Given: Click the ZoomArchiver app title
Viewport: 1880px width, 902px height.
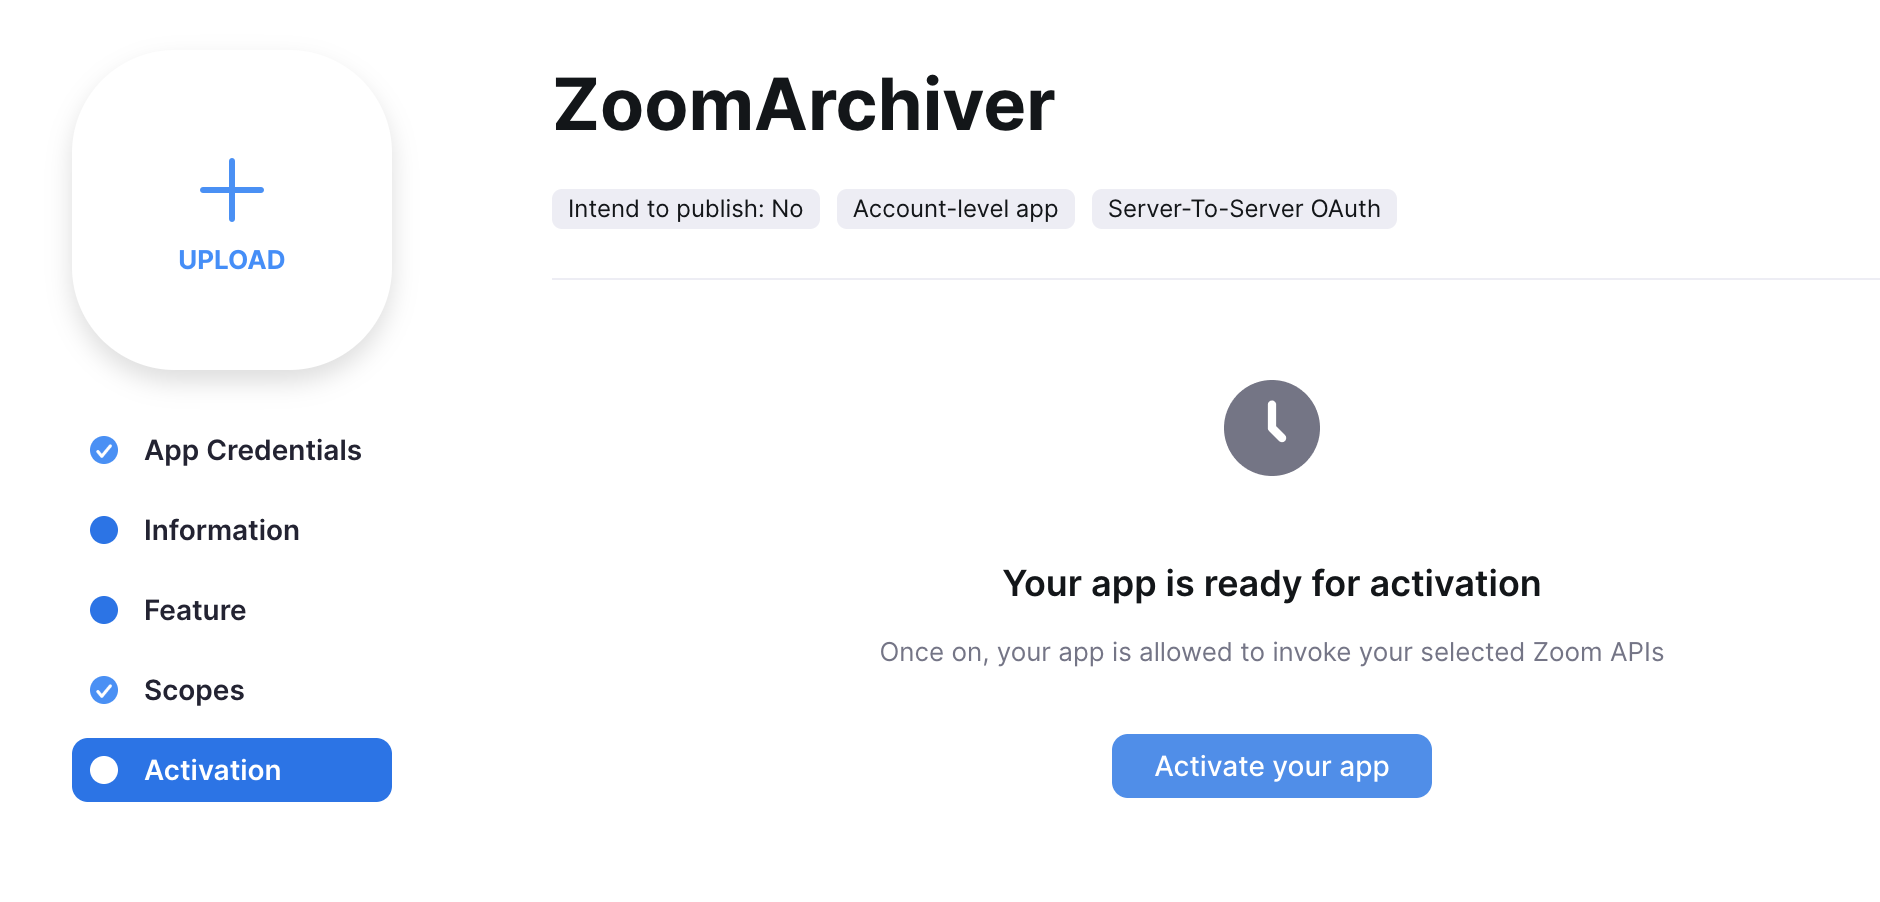Looking at the screenshot, I should pyautogui.click(x=804, y=105).
